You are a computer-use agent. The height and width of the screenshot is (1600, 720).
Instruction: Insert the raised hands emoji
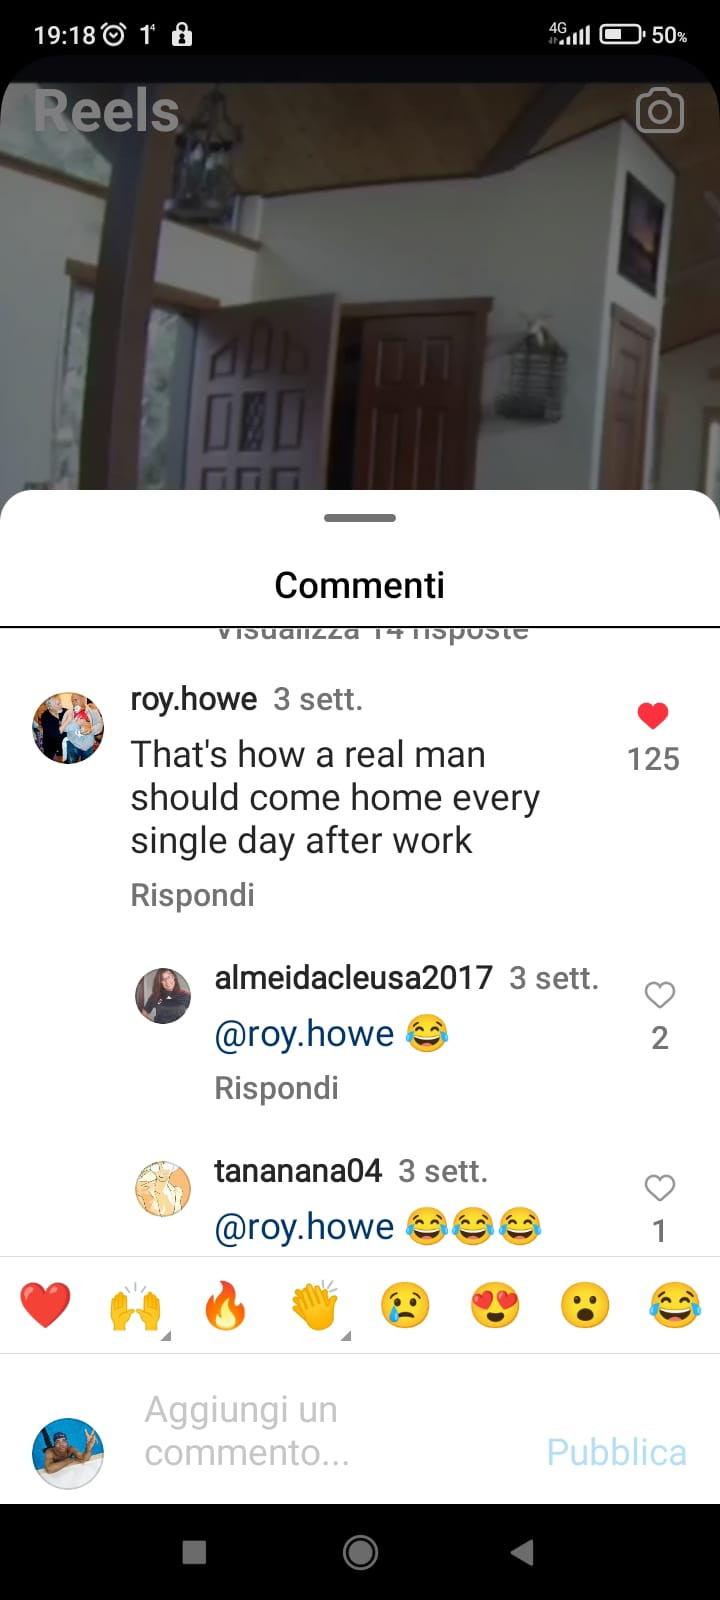135,1305
